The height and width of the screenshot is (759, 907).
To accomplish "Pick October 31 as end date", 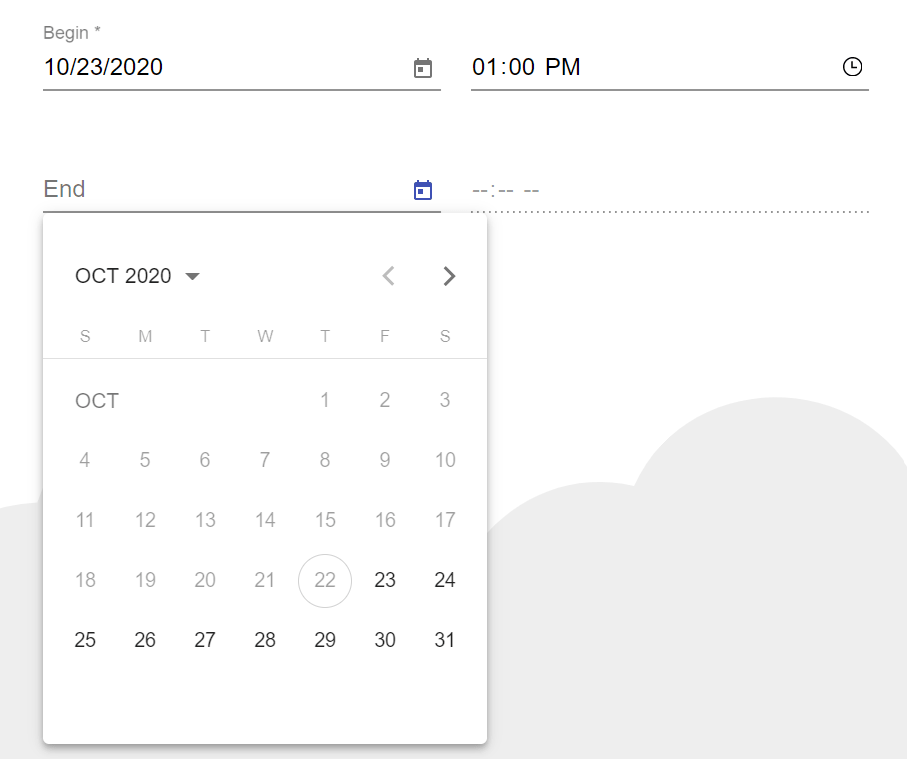I will point(445,640).
